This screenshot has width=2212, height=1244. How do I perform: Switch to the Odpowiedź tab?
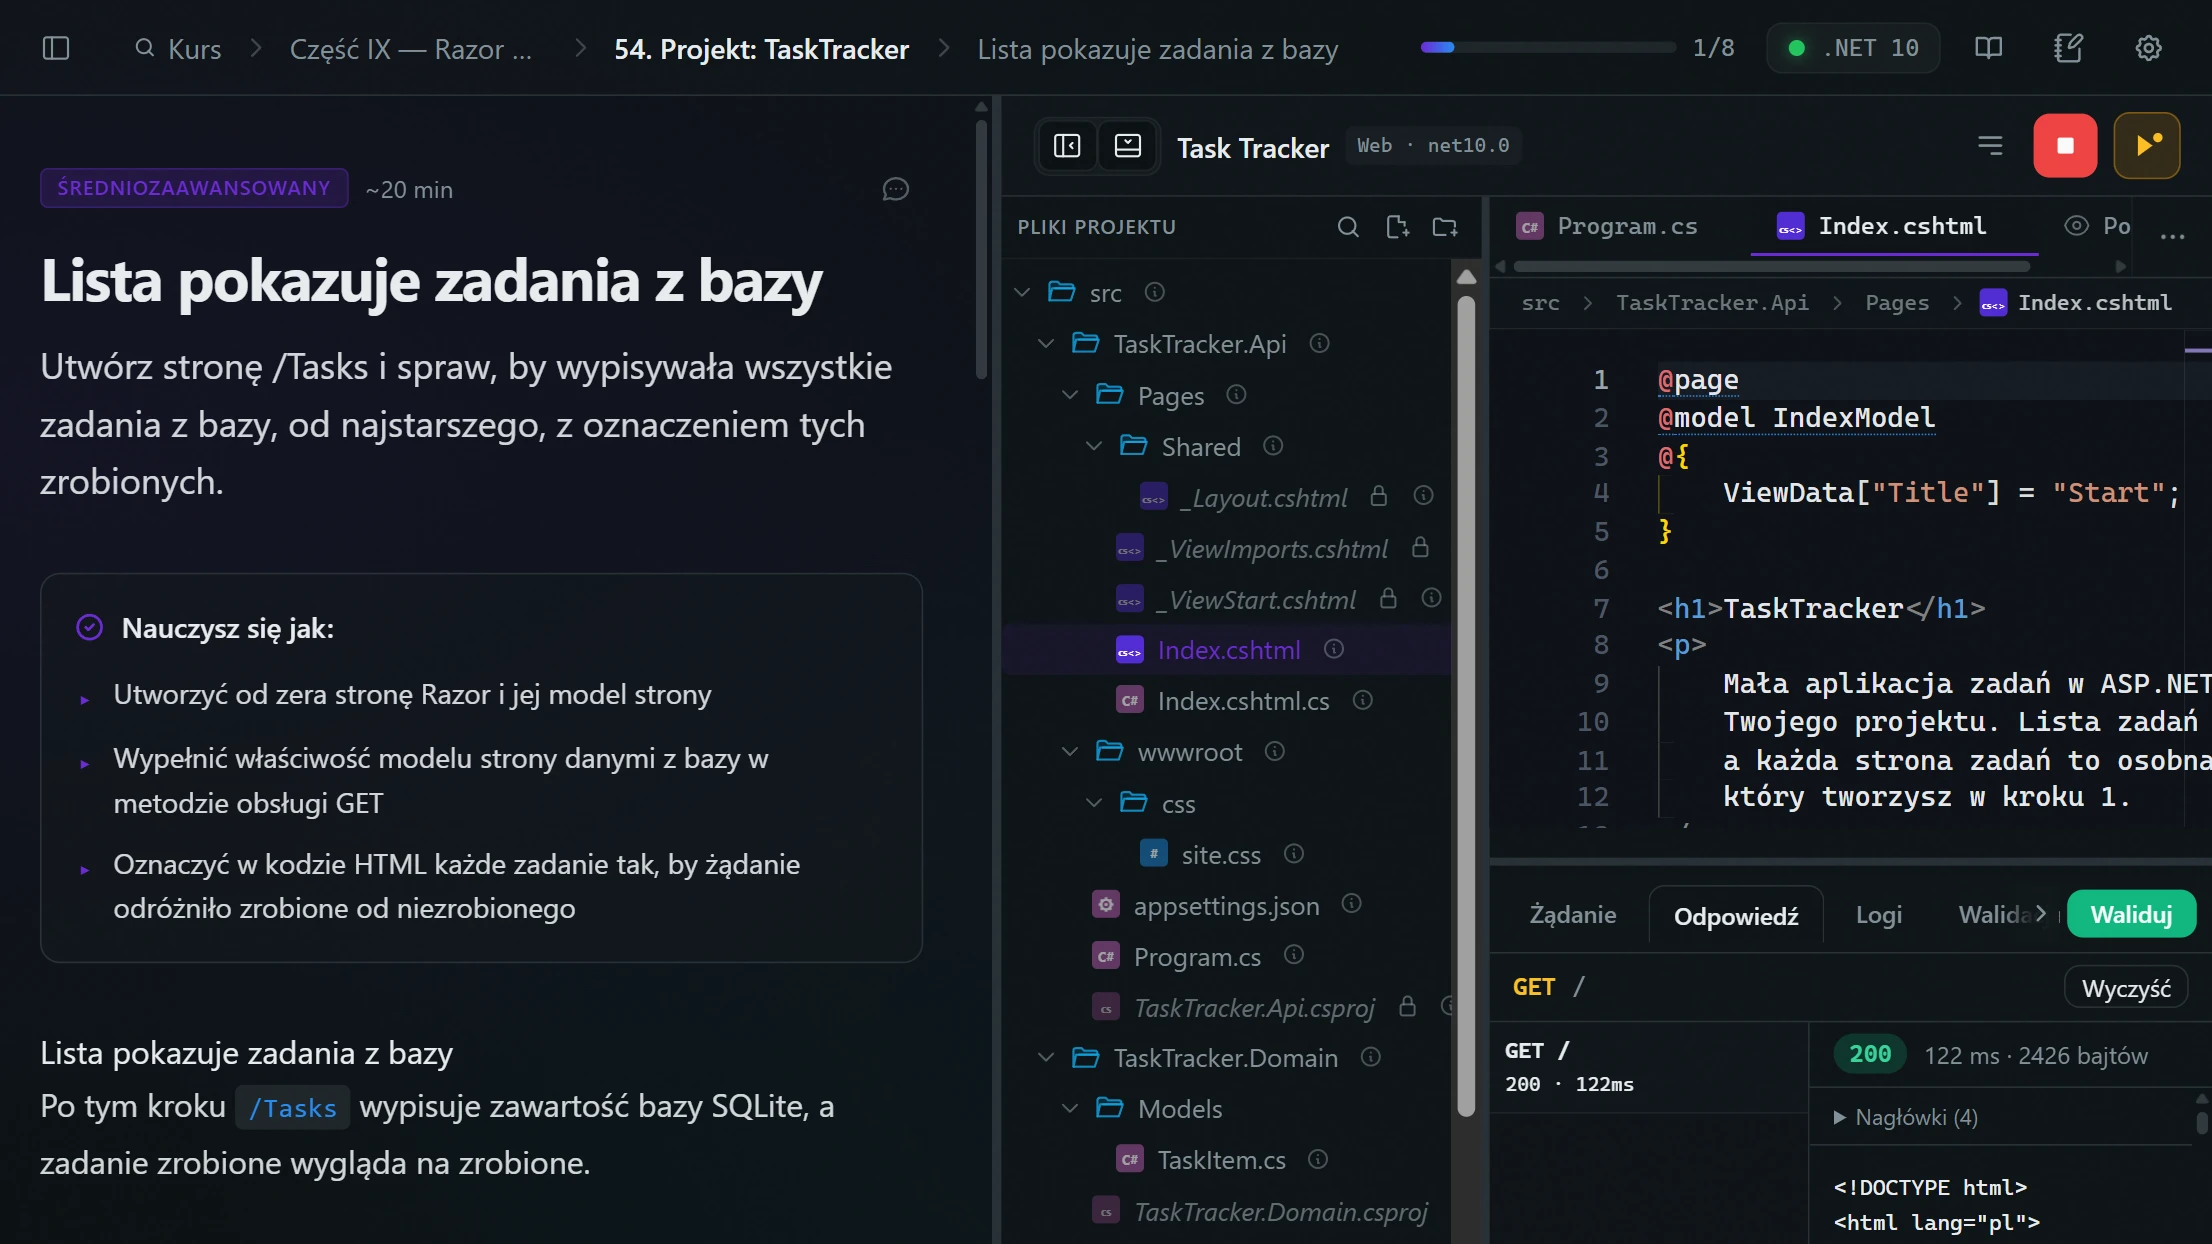(x=1736, y=916)
